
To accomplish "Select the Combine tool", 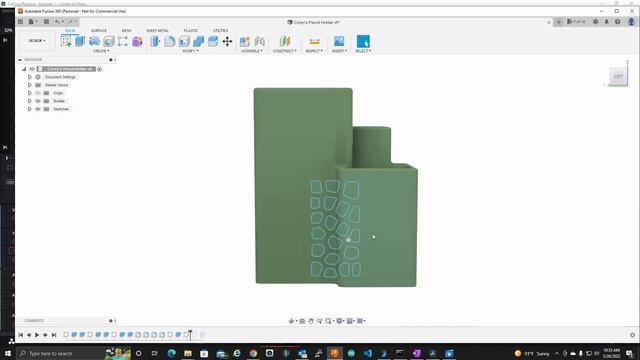I will click(199, 41).
